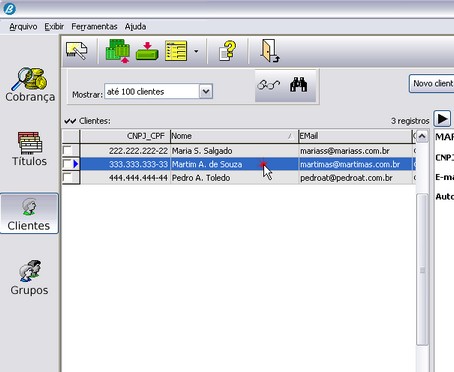Open the Arquivo menu
454x372 pixels.
pyautogui.click(x=23, y=27)
